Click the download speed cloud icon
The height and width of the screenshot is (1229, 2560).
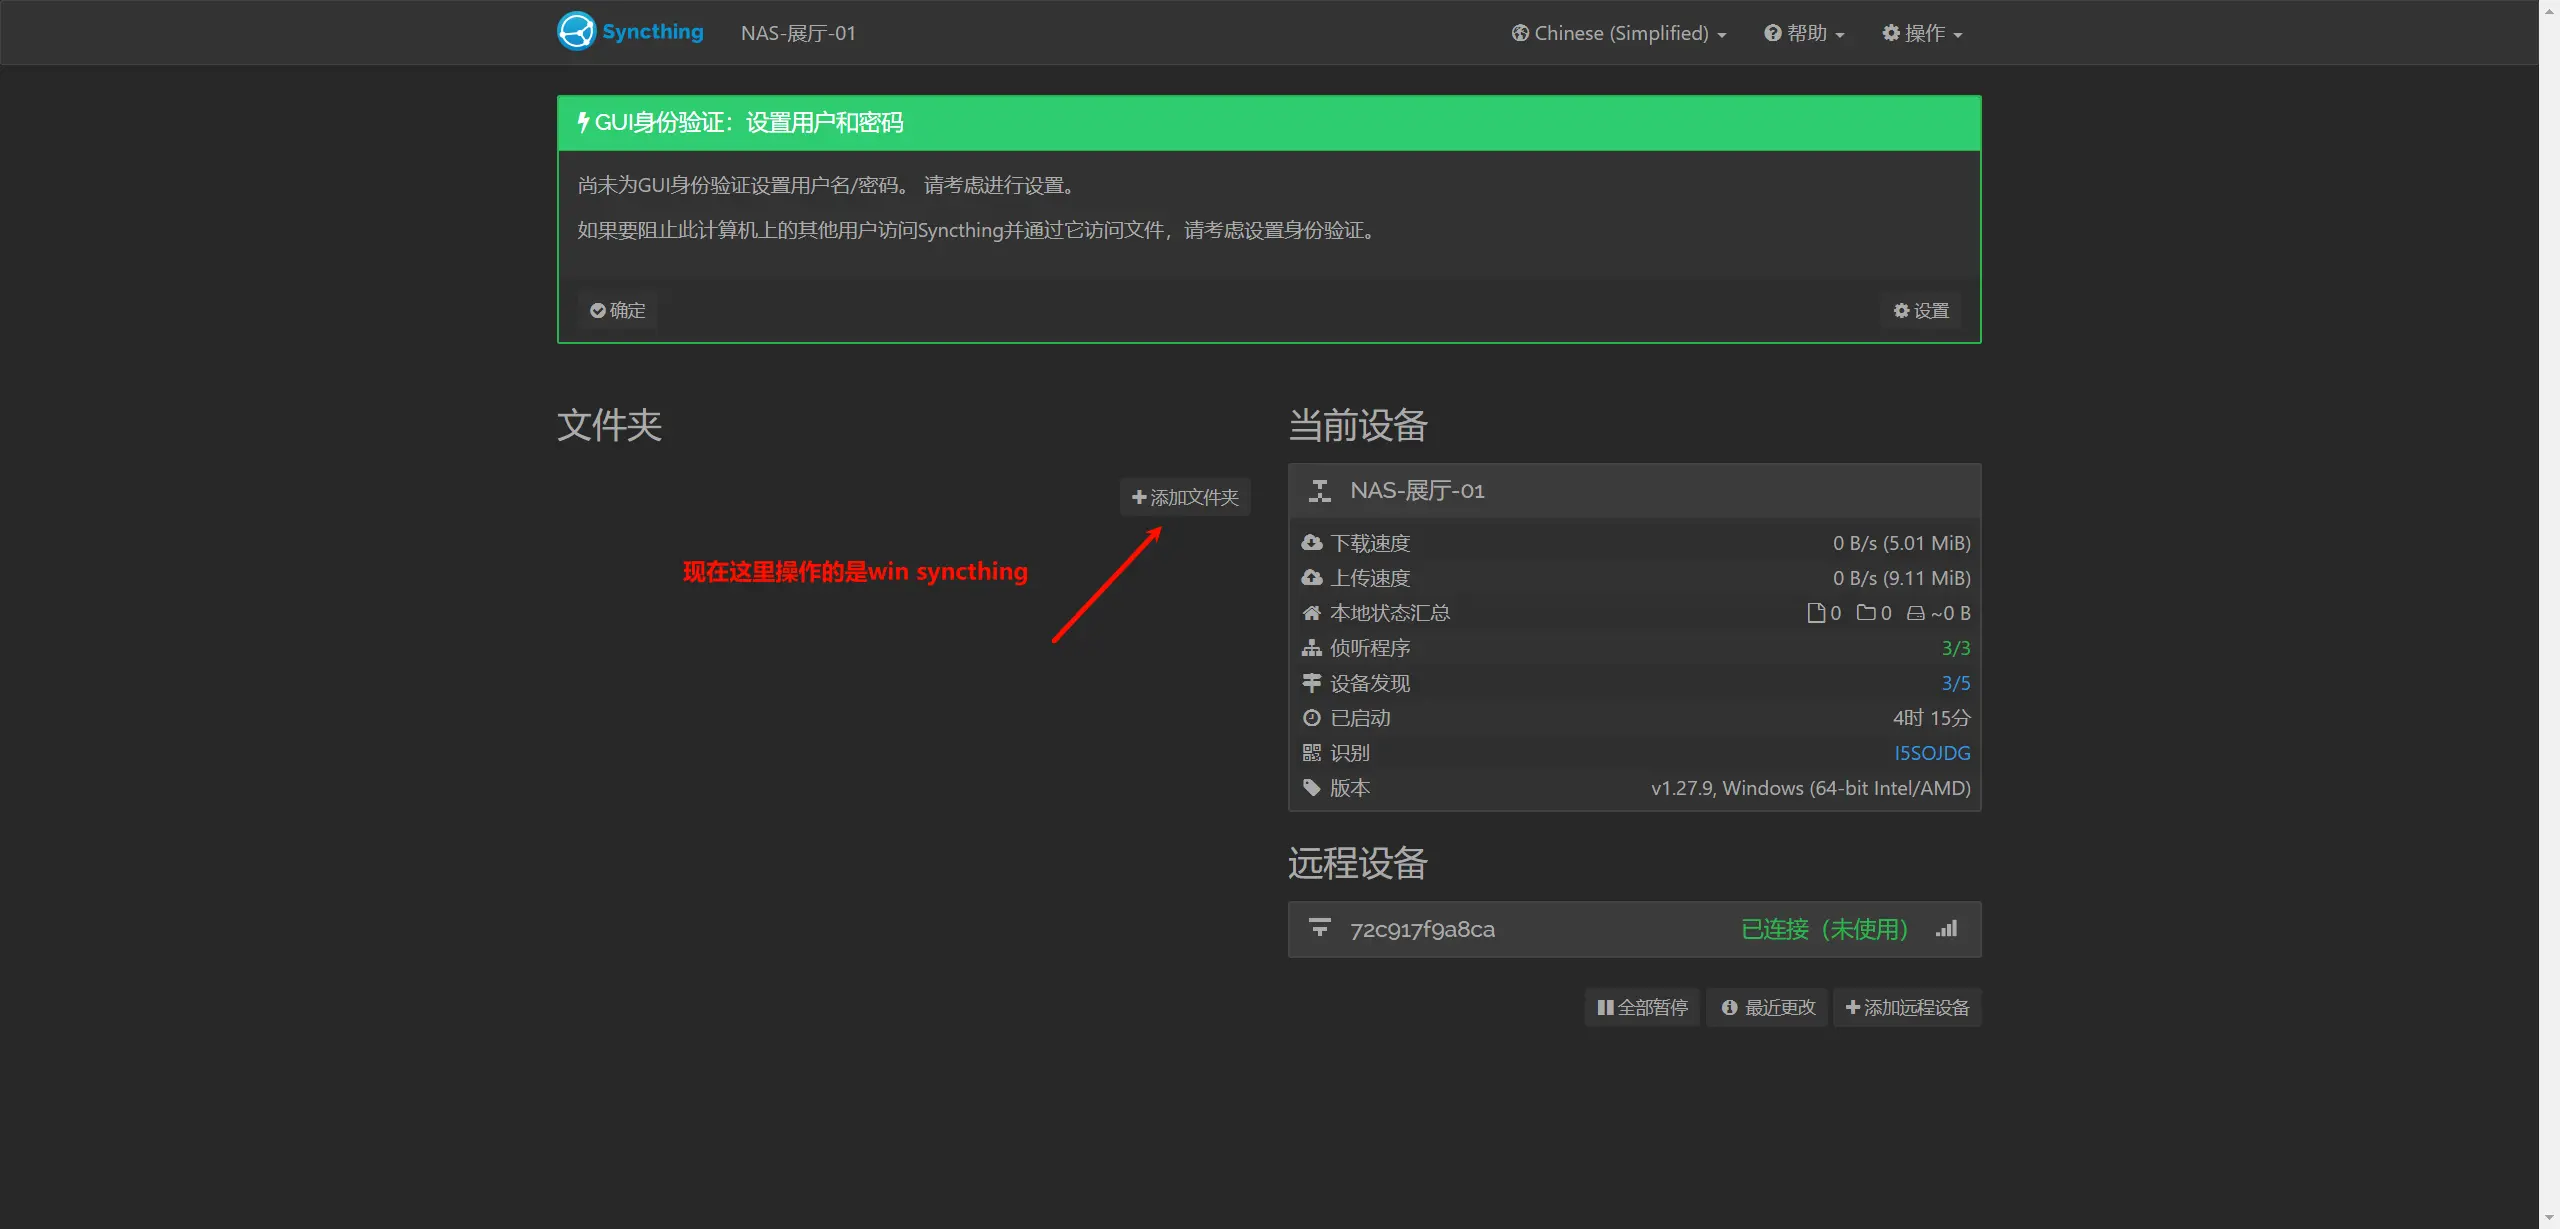pos(1312,542)
